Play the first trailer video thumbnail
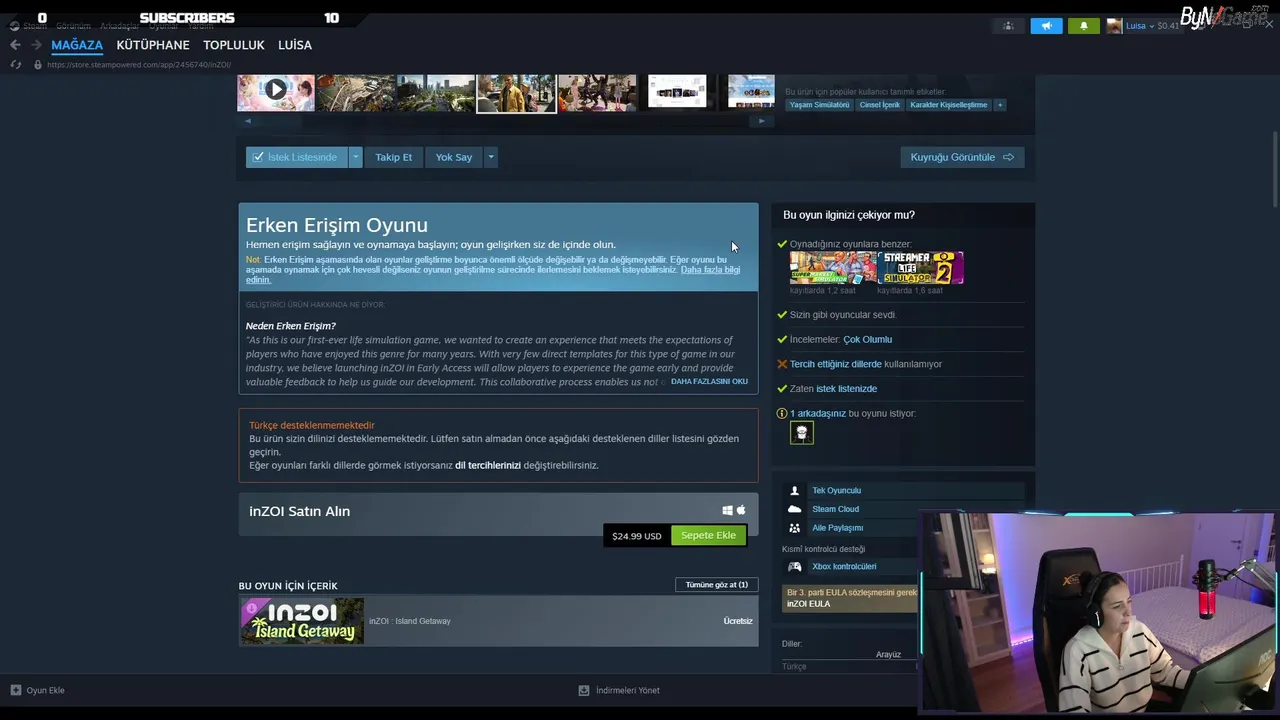1280x720 pixels. (276, 92)
